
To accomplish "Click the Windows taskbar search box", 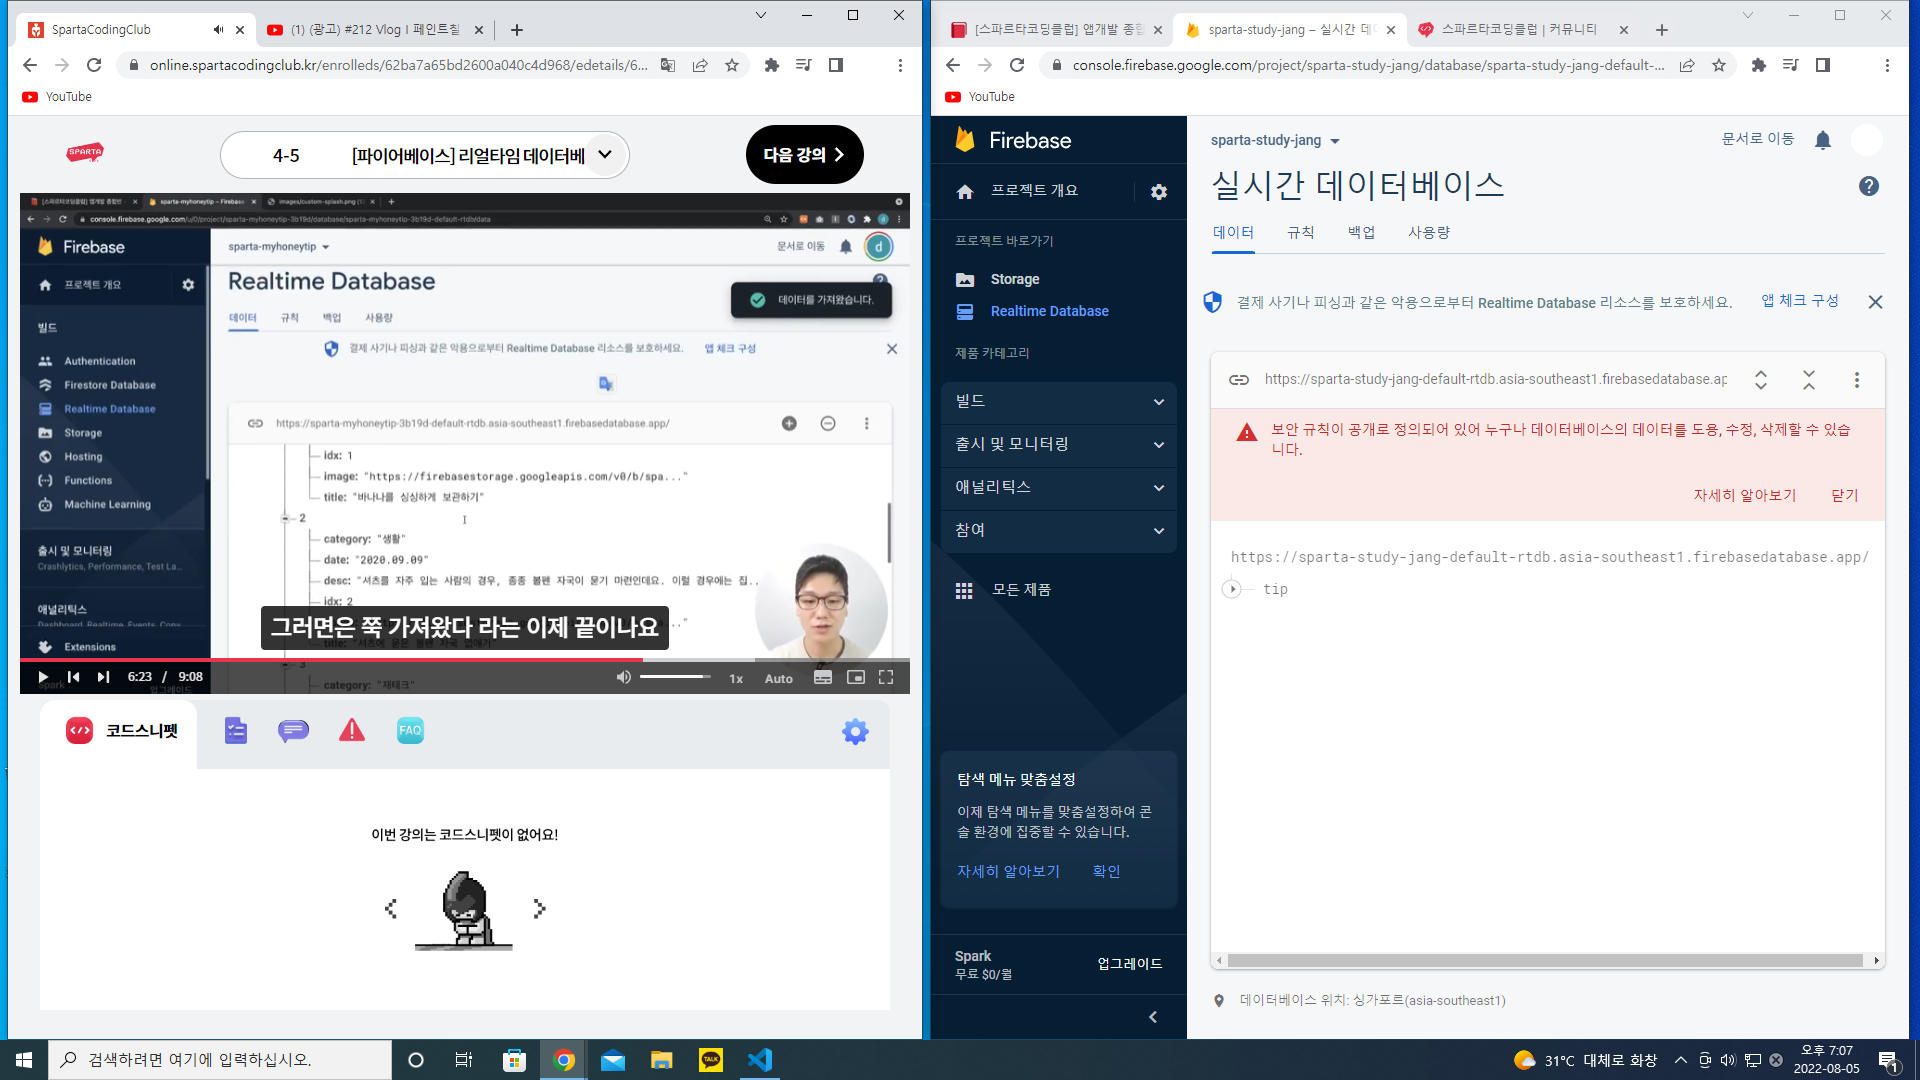I will point(220,1060).
